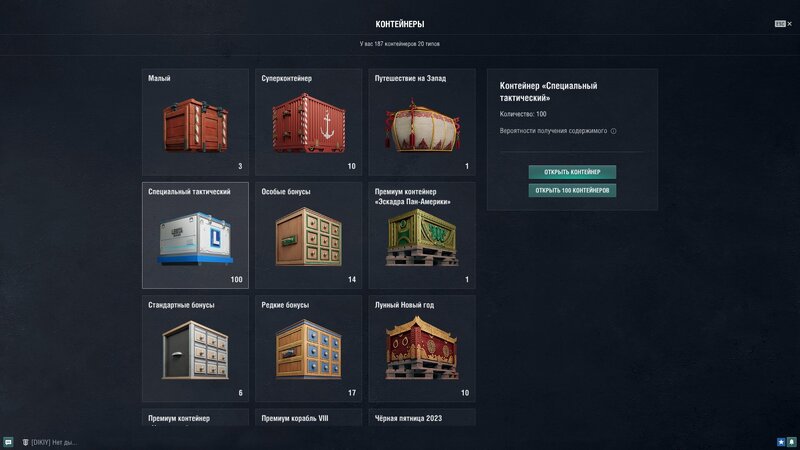Click the Открыть контейнер button
Screen dimensions: 800x450
(572, 172)
